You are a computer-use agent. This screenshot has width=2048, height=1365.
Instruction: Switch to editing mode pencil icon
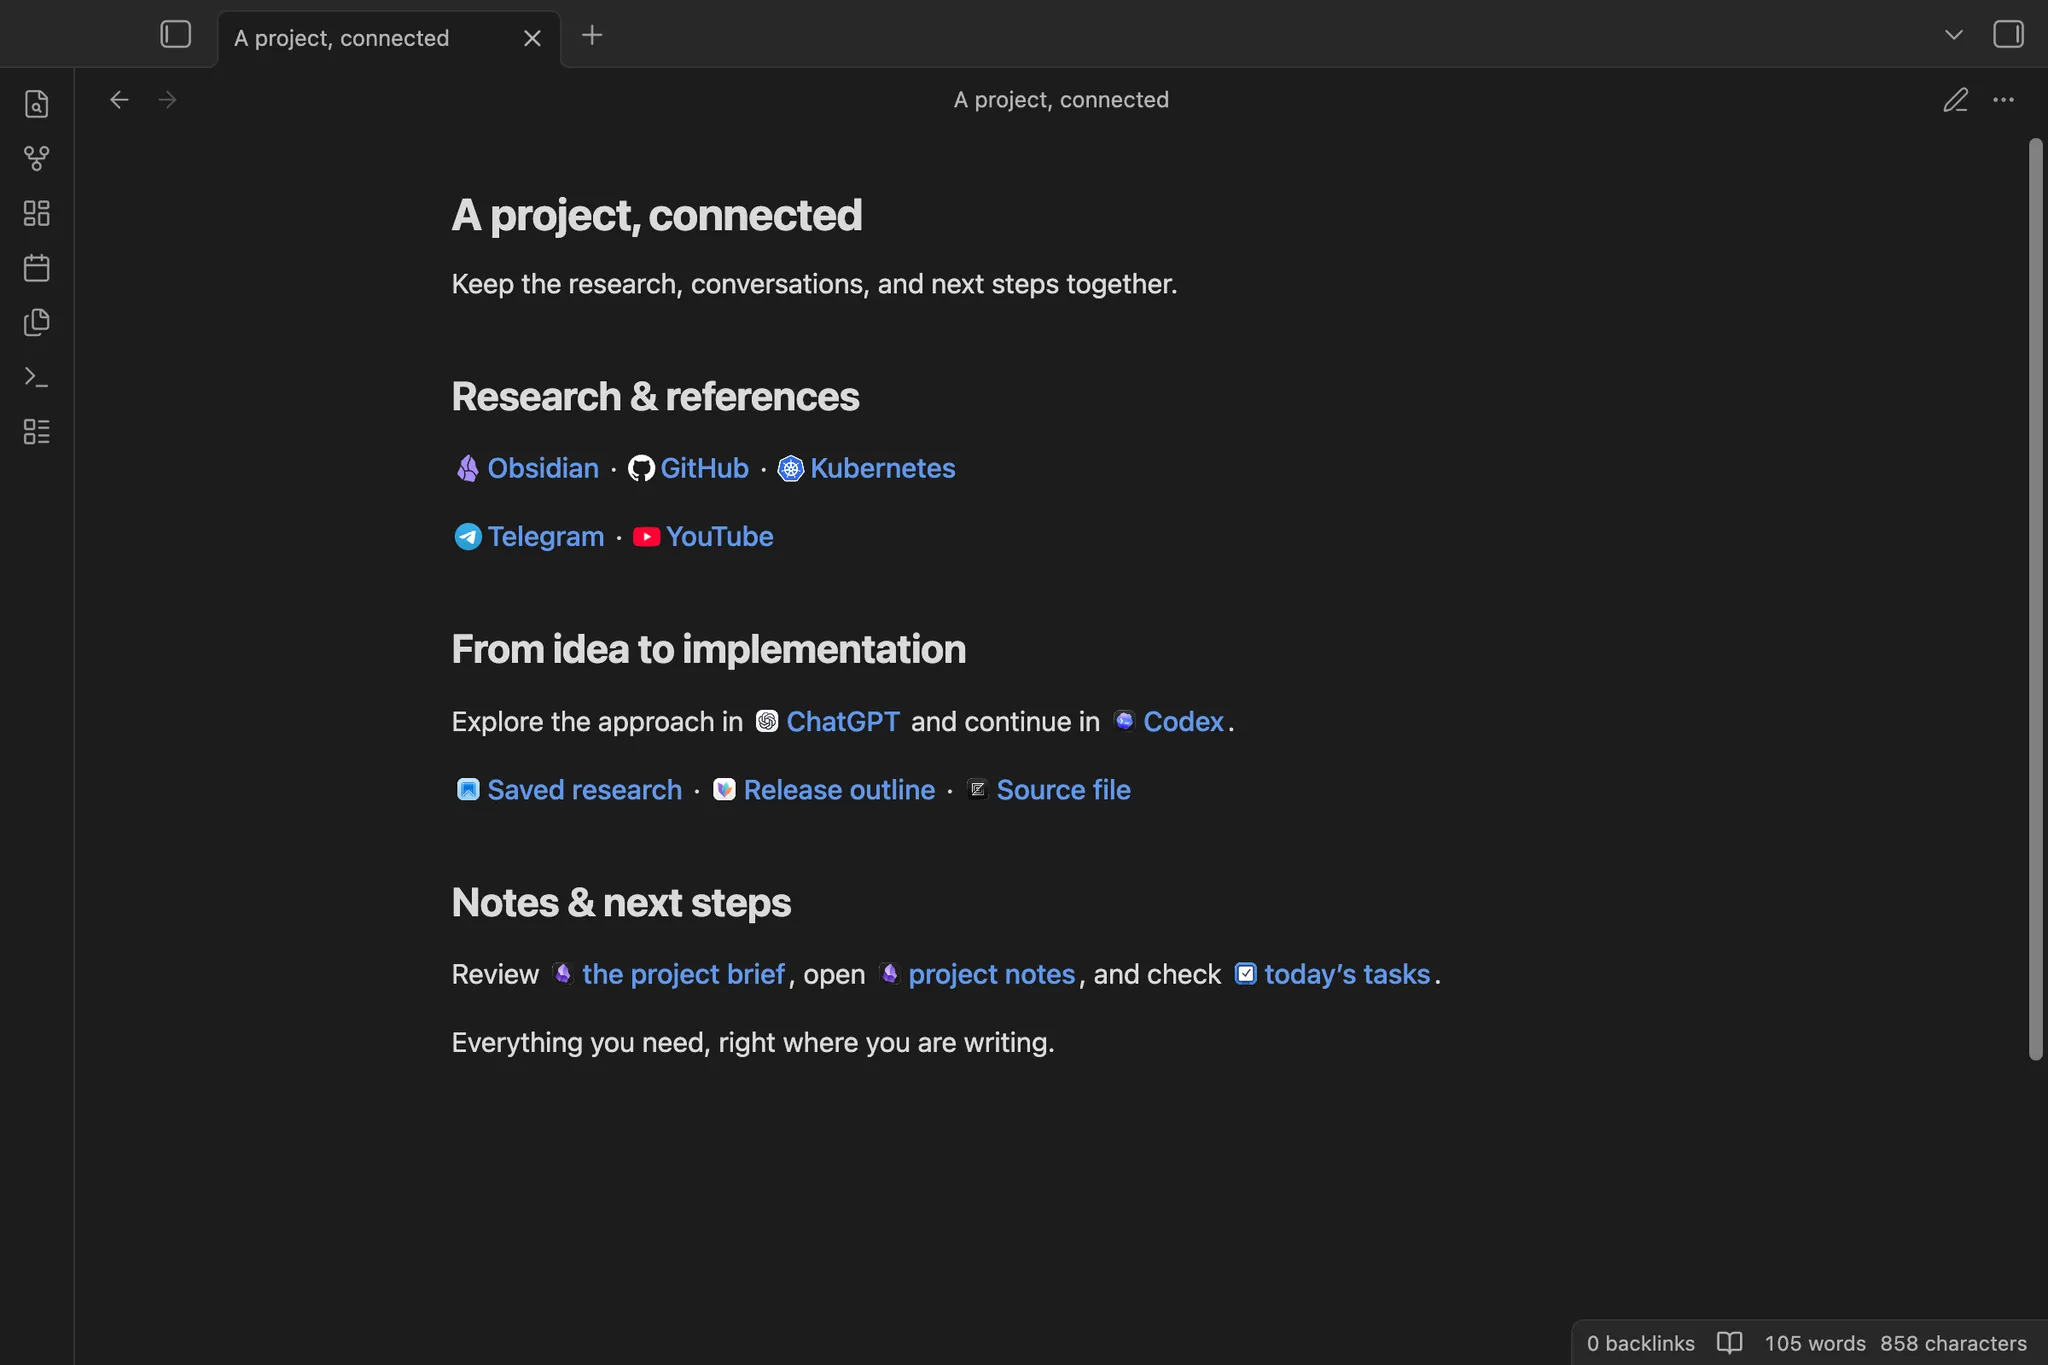click(1955, 100)
